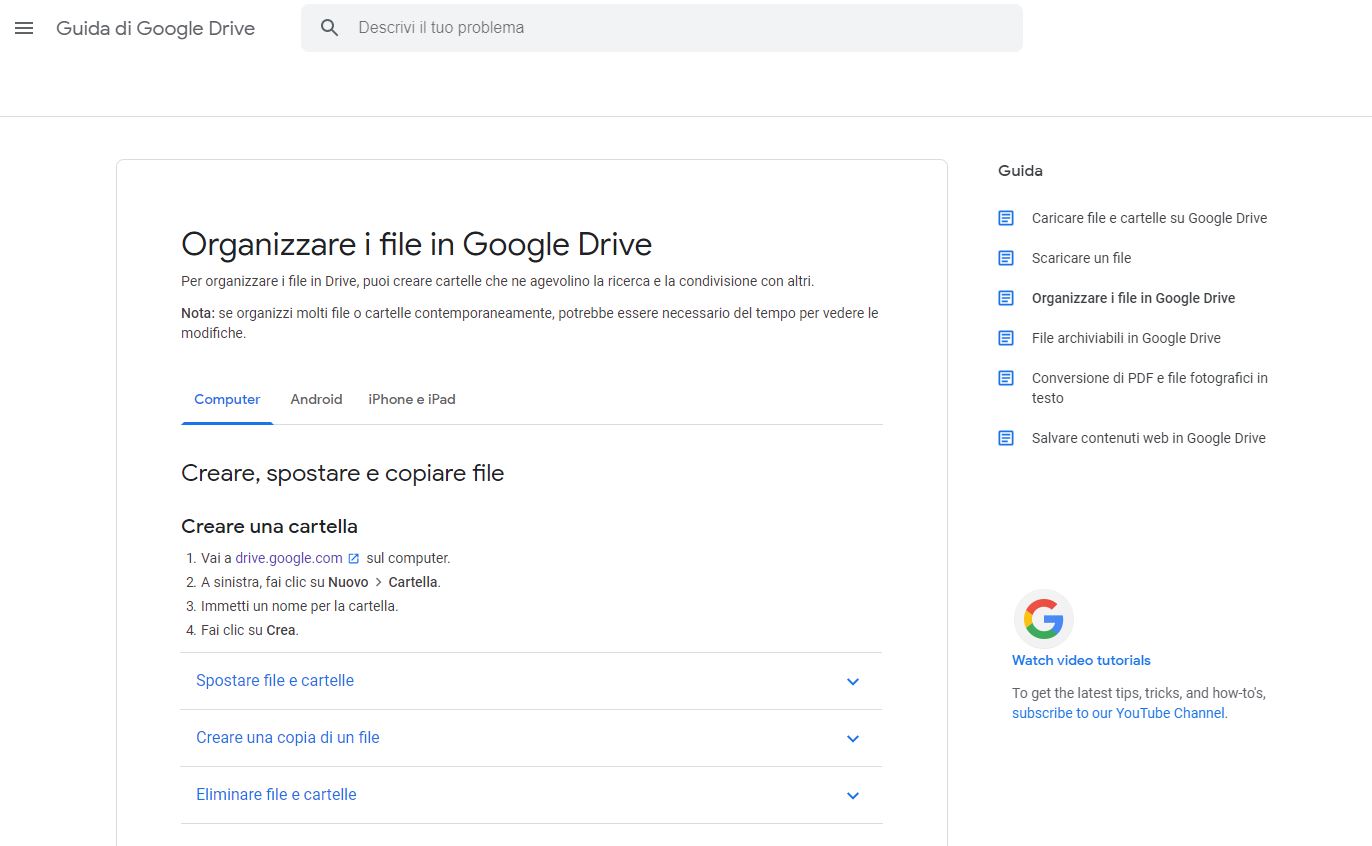Screen dimensions: 1372x846
Task: Open Organizzare i file in Google Drive link
Action: click(1133, 298)
